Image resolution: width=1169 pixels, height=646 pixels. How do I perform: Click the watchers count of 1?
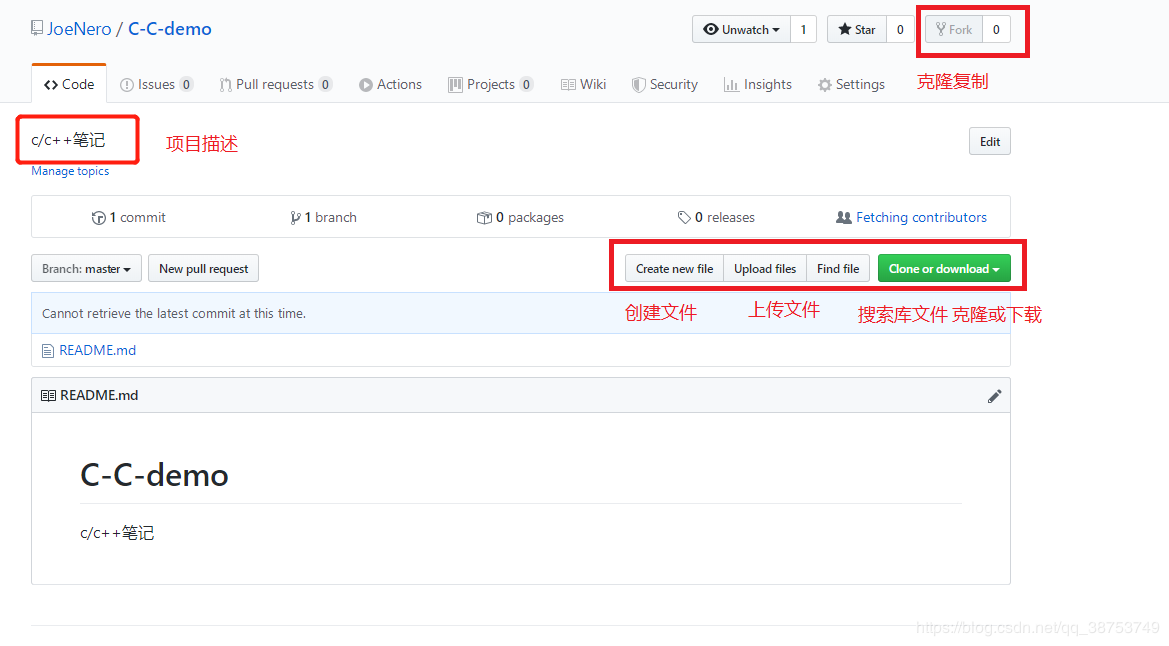pos(803,29)
